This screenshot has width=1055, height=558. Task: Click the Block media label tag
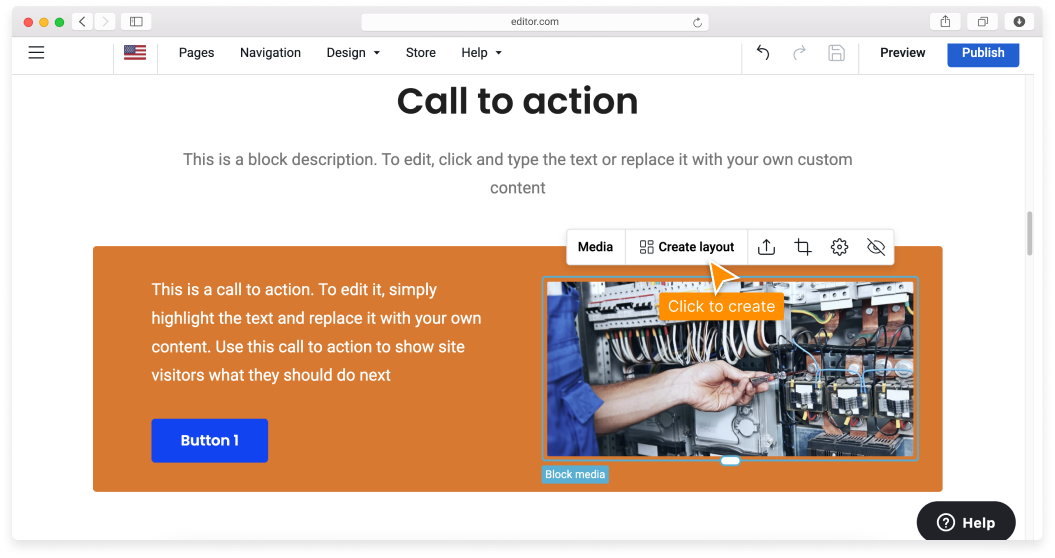pyautogui.click(x=575, y=475)
